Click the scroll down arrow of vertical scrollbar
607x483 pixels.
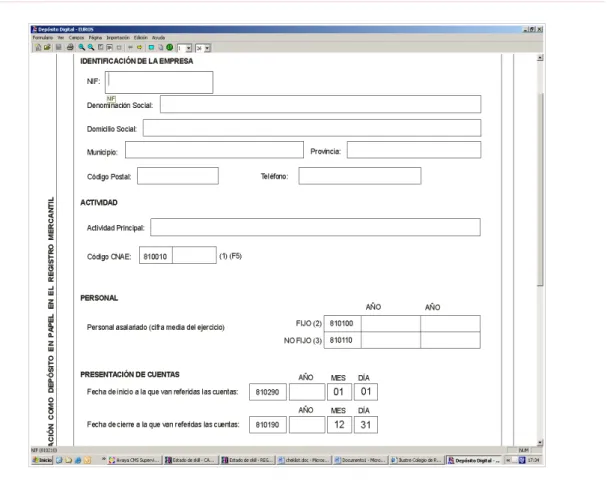(x=540, y=442)
